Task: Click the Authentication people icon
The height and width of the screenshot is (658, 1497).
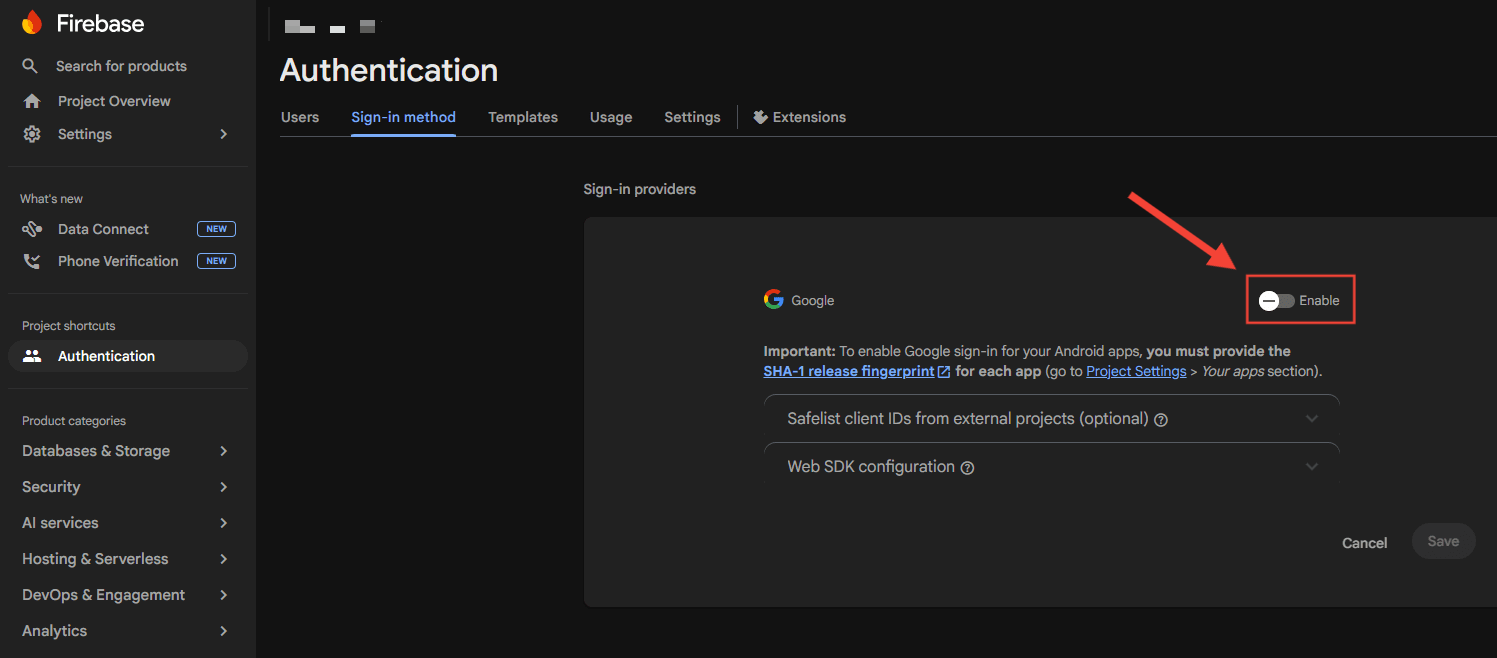Action: [x=32, y=356]
